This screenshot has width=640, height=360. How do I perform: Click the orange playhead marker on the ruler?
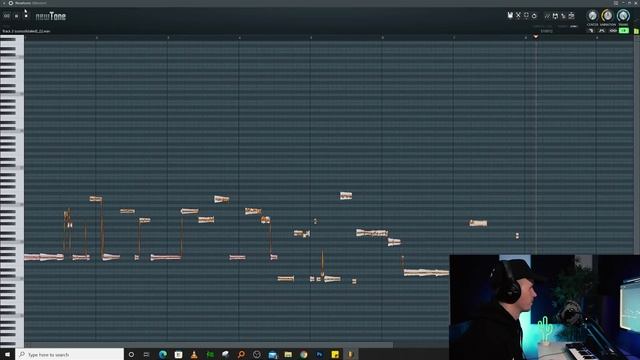tap(536, 37)
